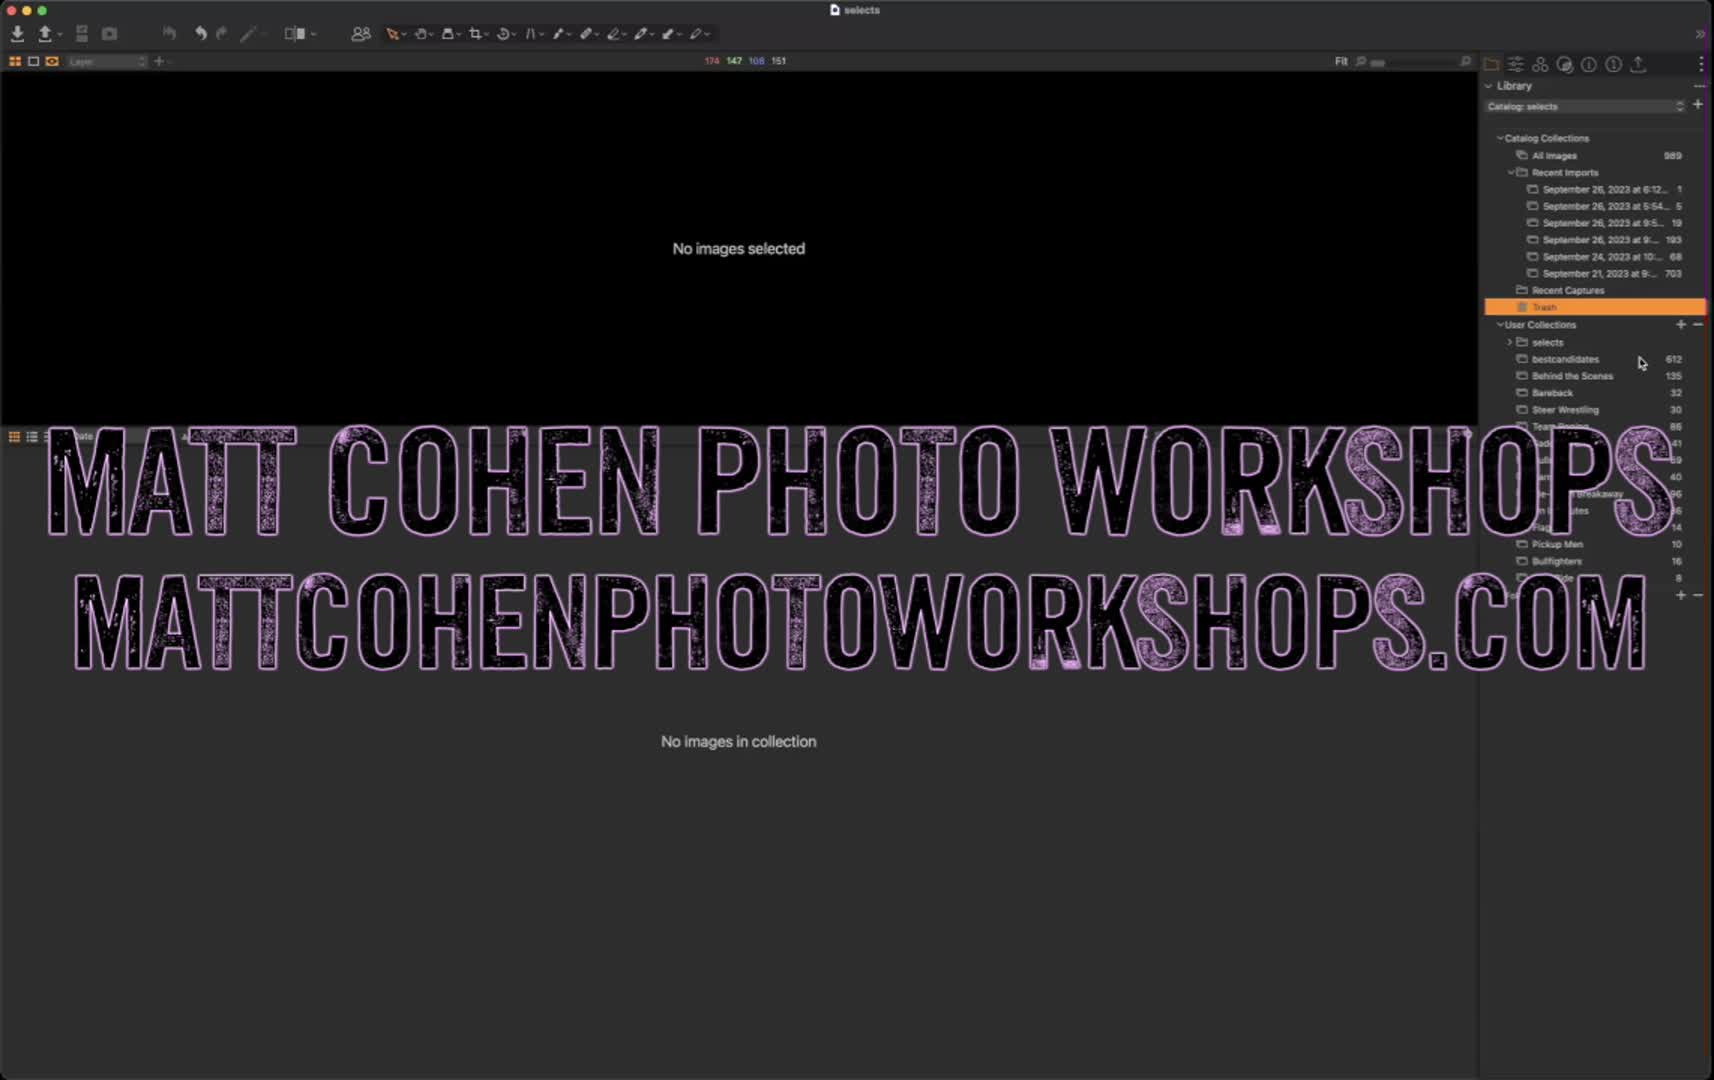Select the Pointer cursor tool
The width and height of the screenshot is (1714, 1080).
[393, 34]
